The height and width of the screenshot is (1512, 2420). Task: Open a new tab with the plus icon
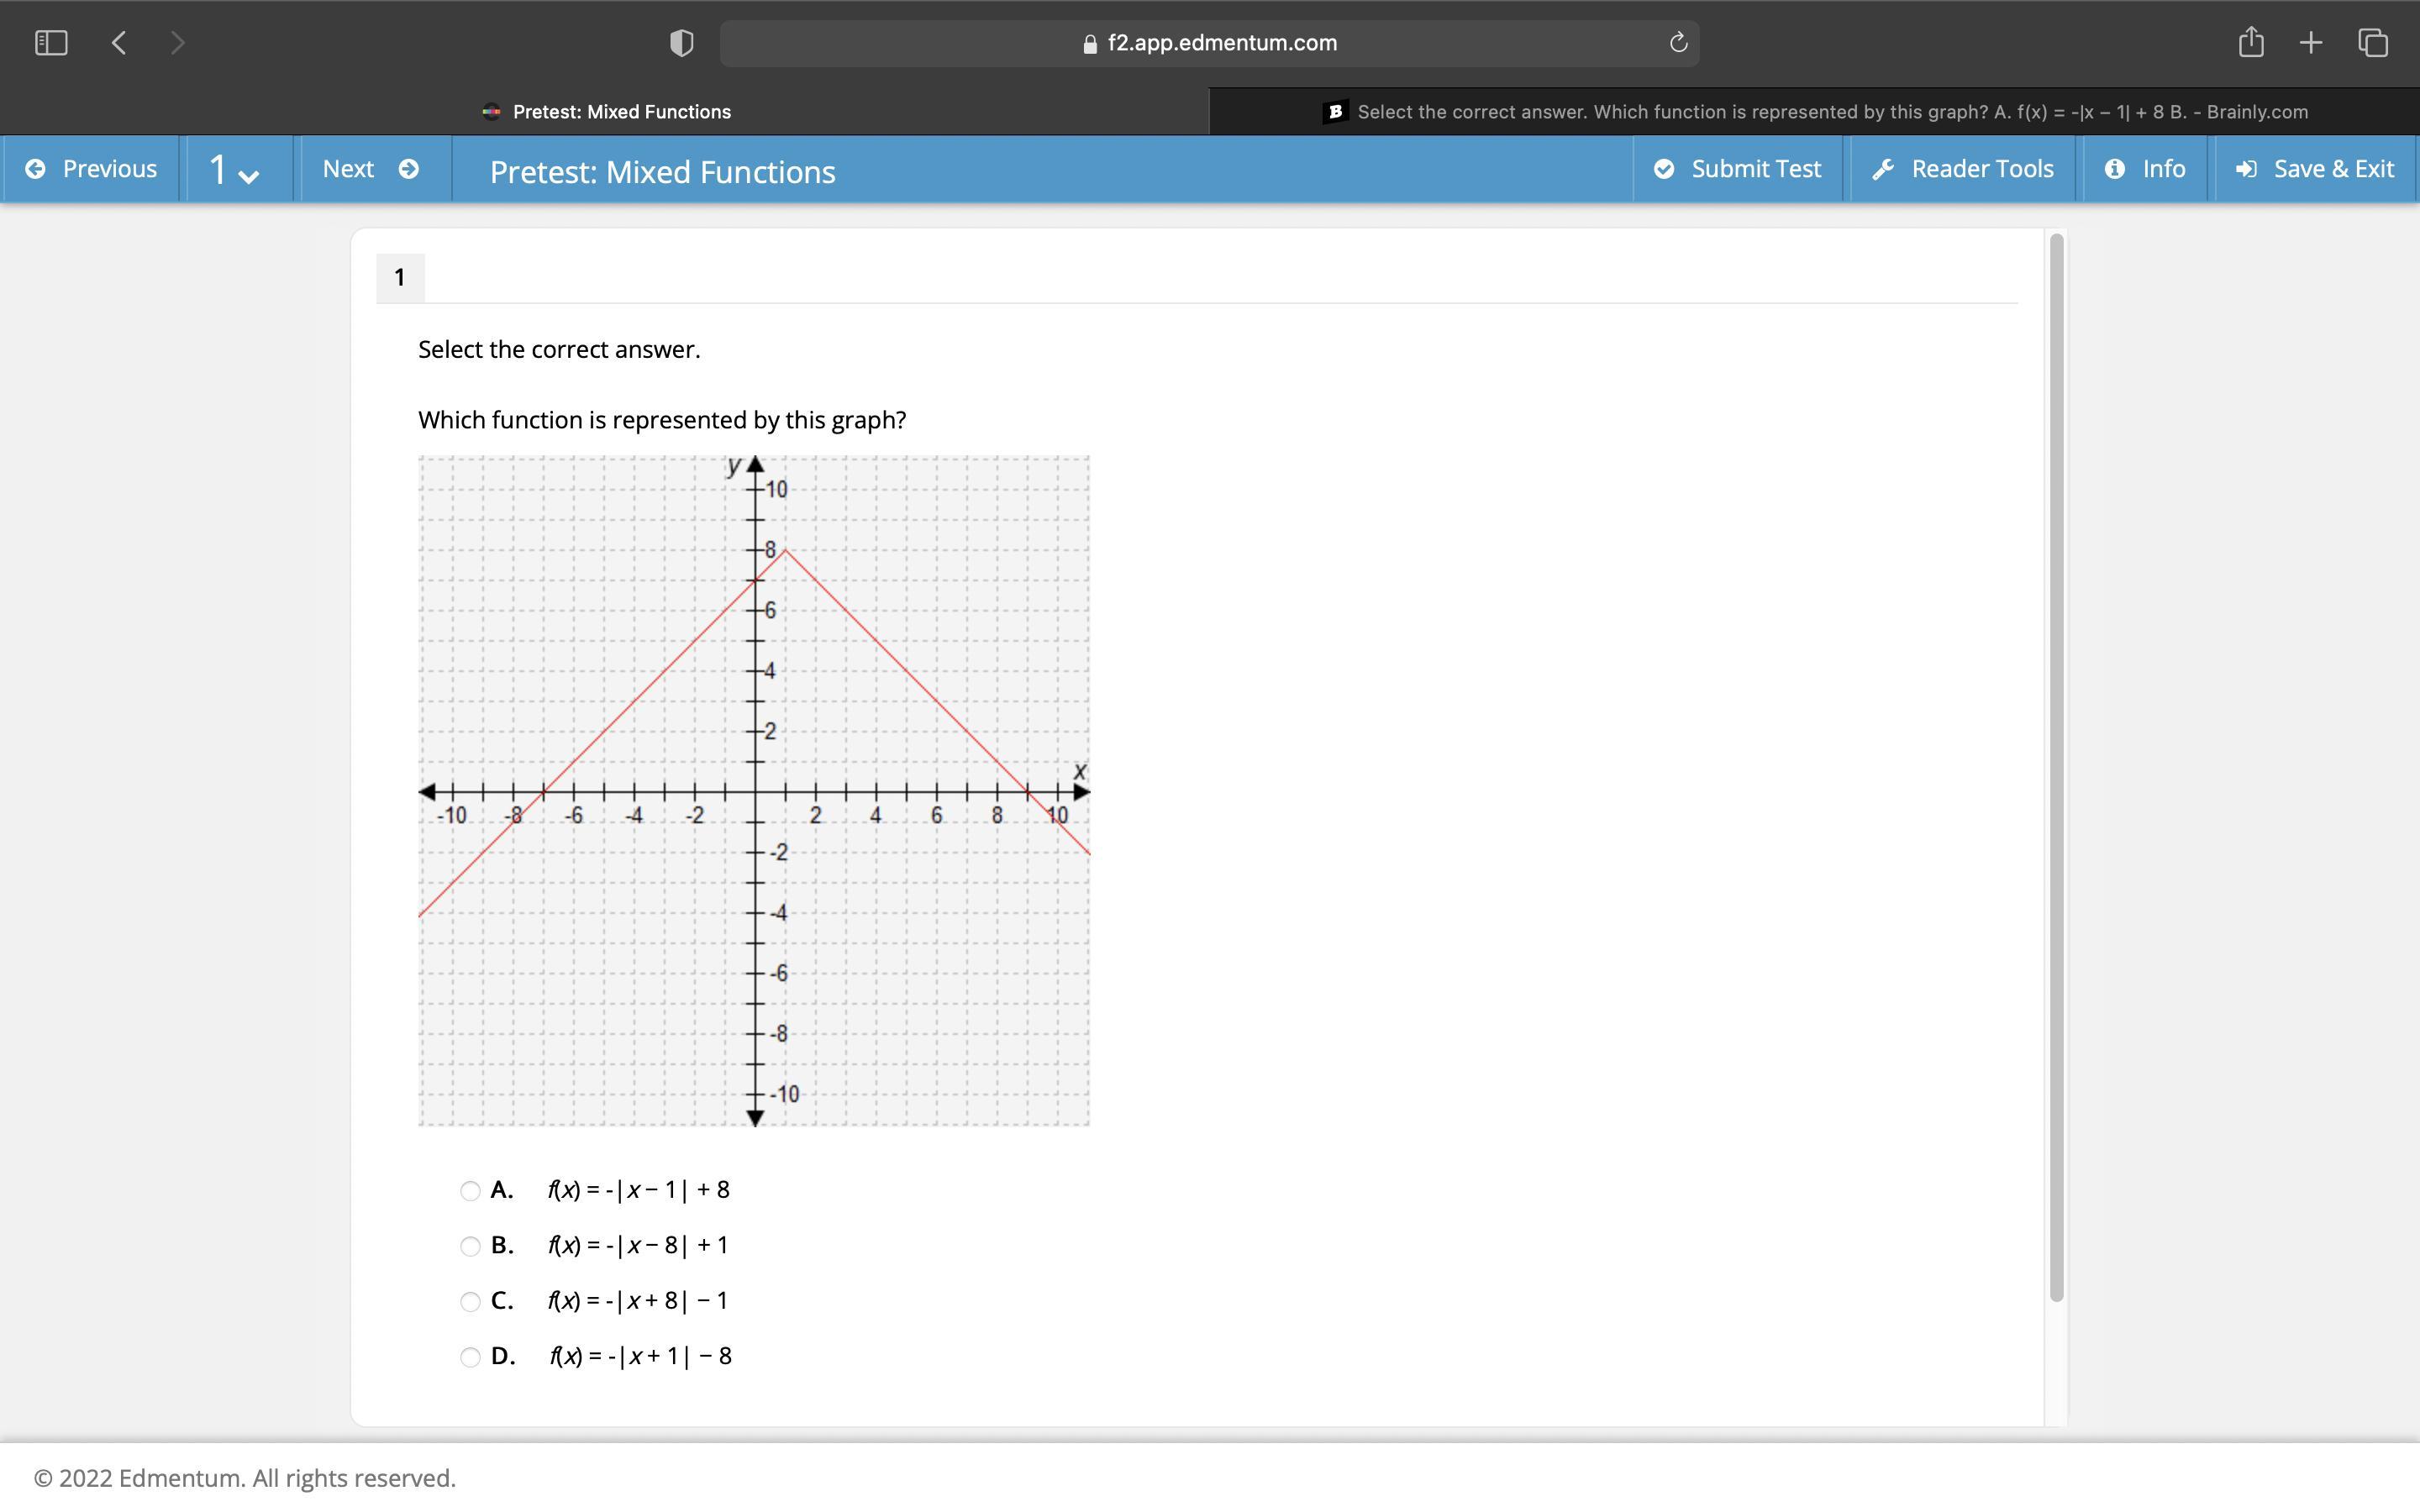[2310, 43]
